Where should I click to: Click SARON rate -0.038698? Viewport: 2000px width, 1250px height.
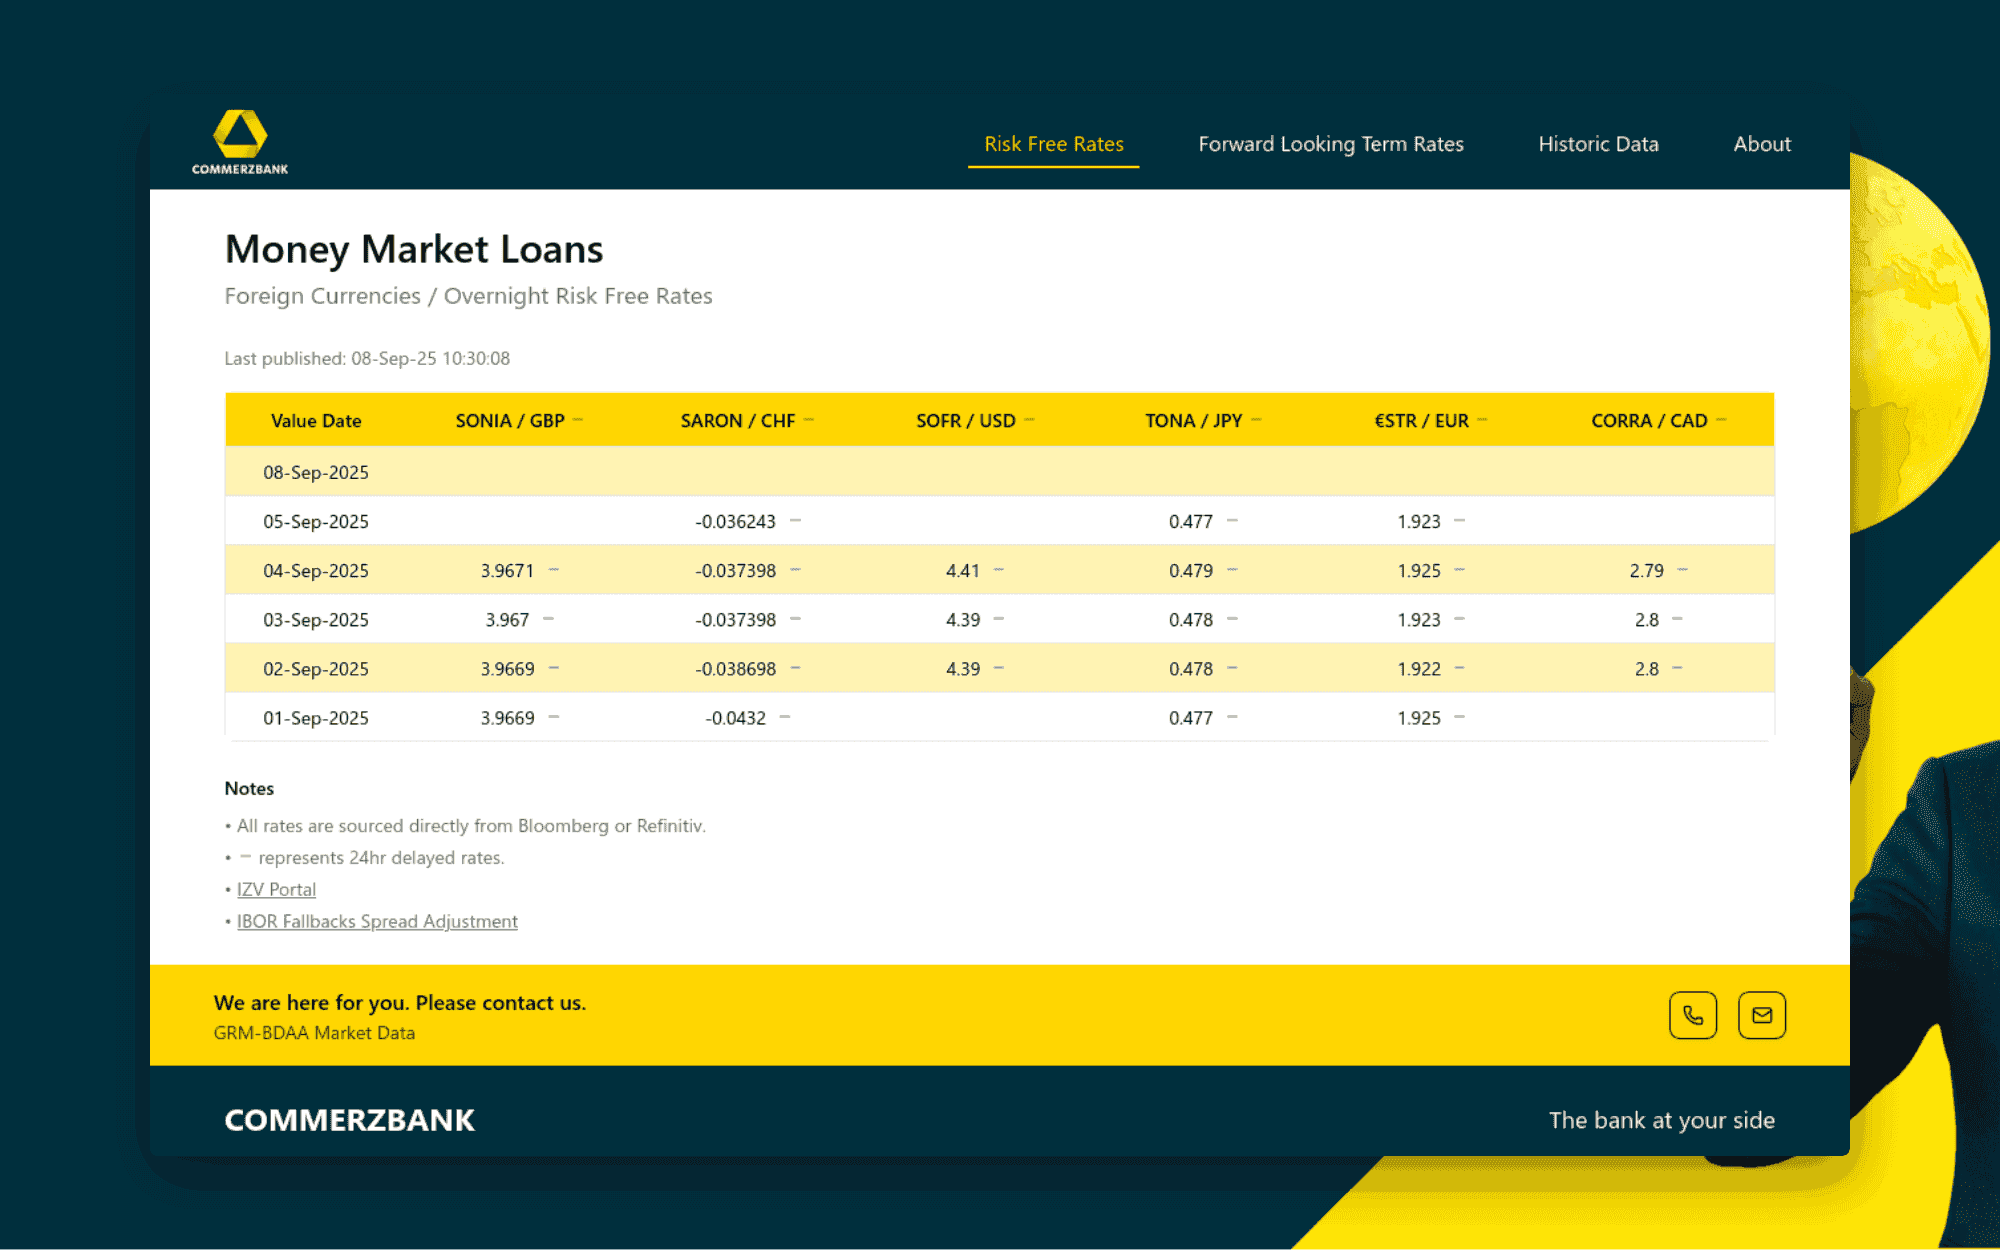click(x=736, y=669)
